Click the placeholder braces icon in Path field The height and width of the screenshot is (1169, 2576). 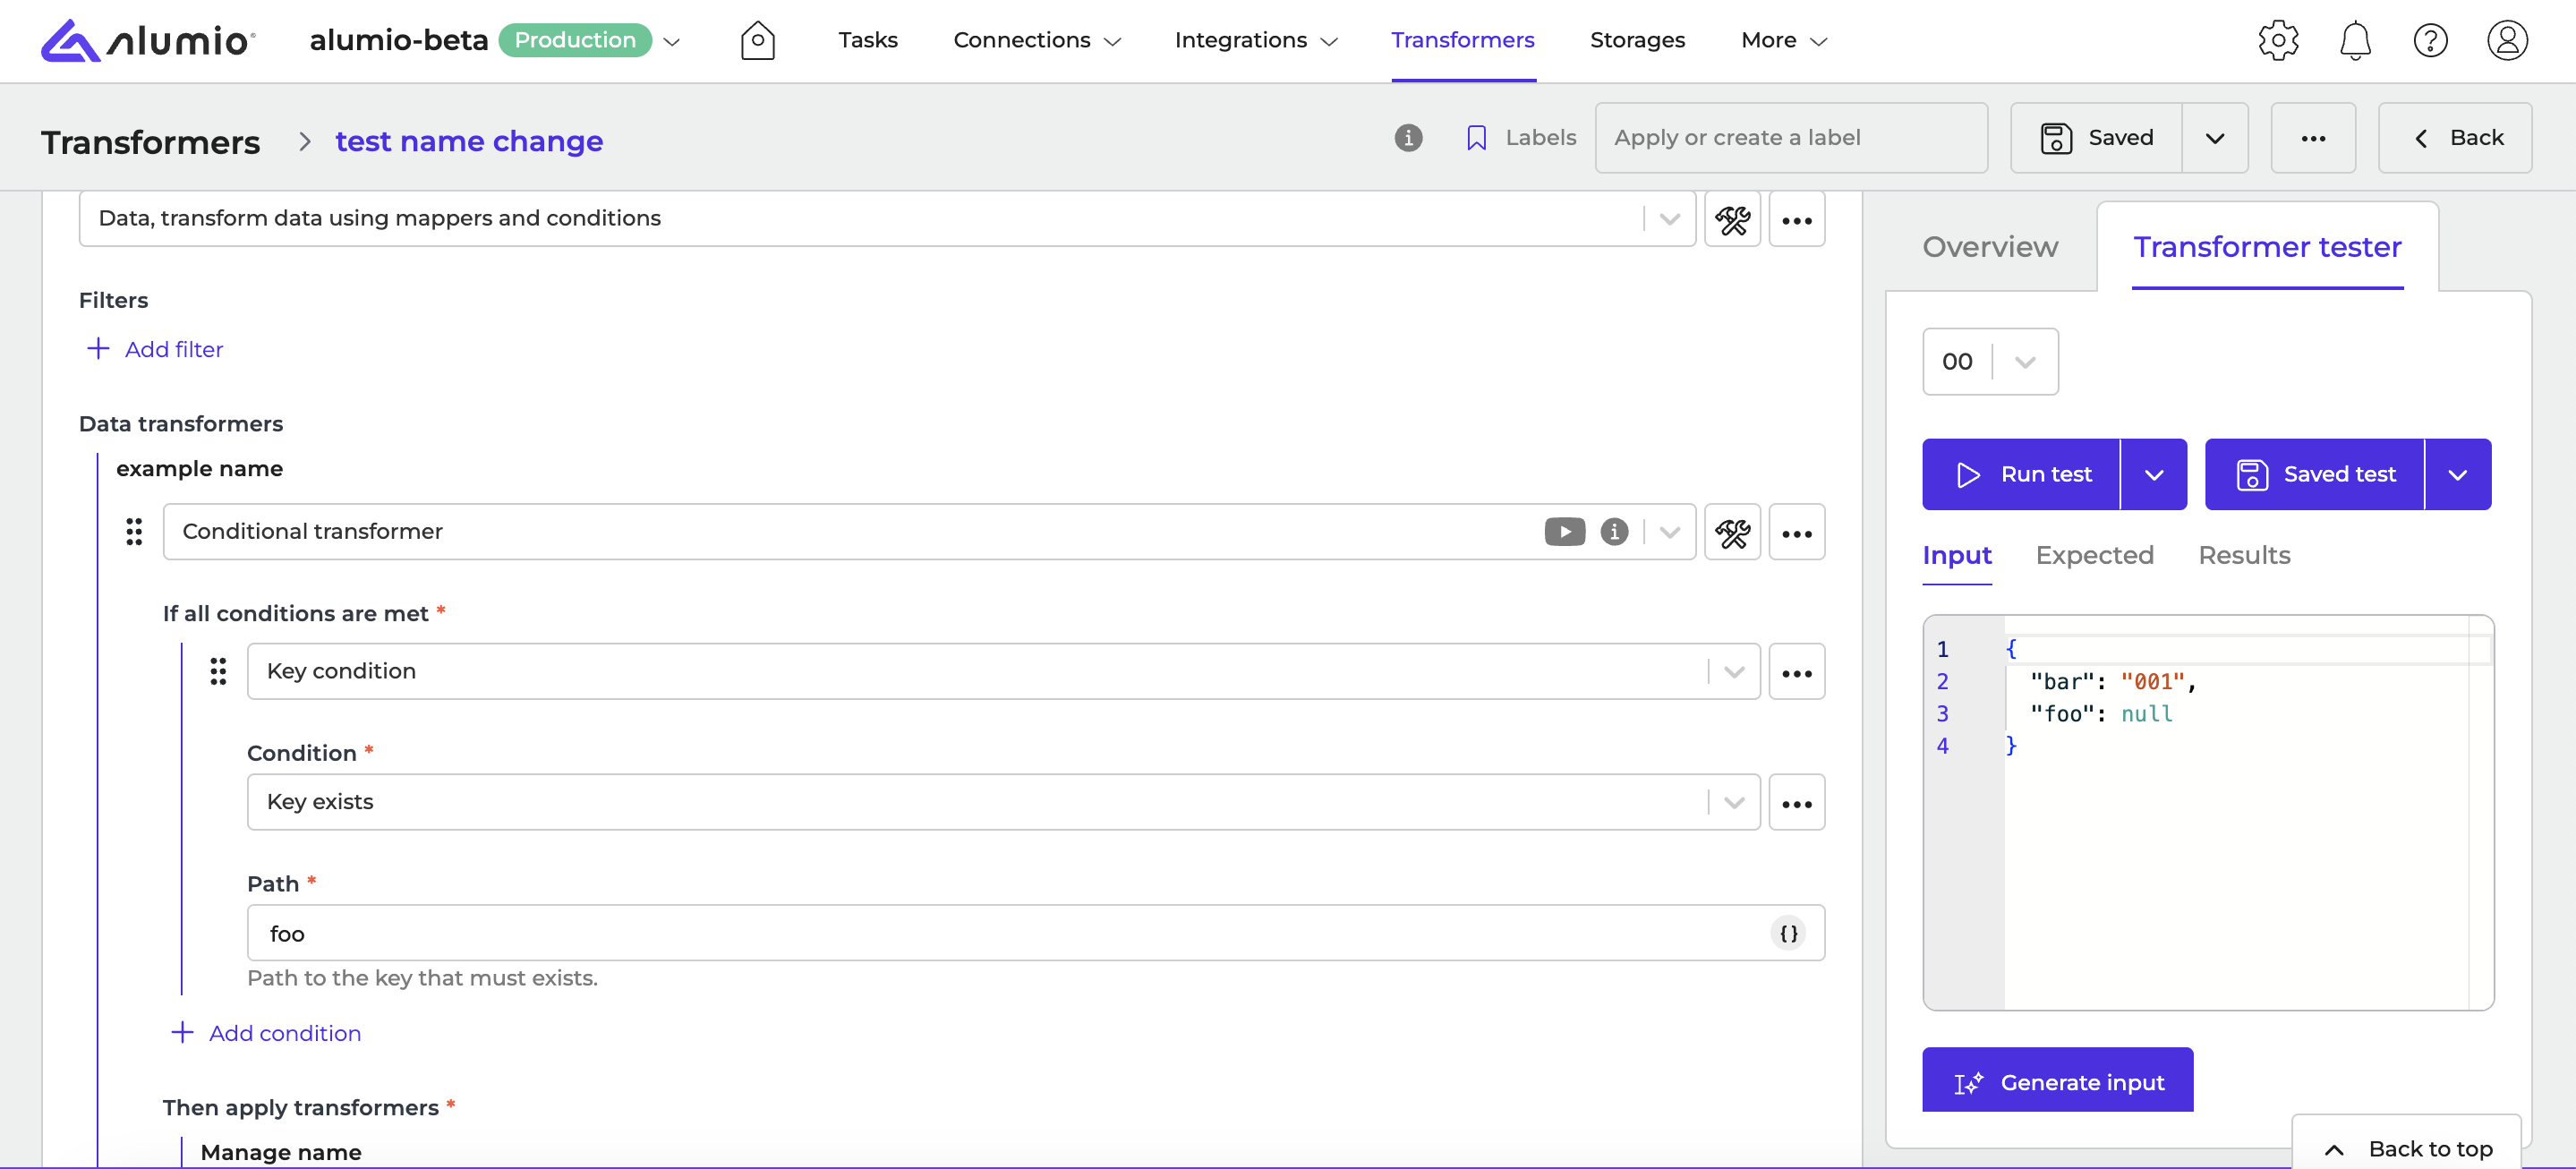[x=1788, y=933]
